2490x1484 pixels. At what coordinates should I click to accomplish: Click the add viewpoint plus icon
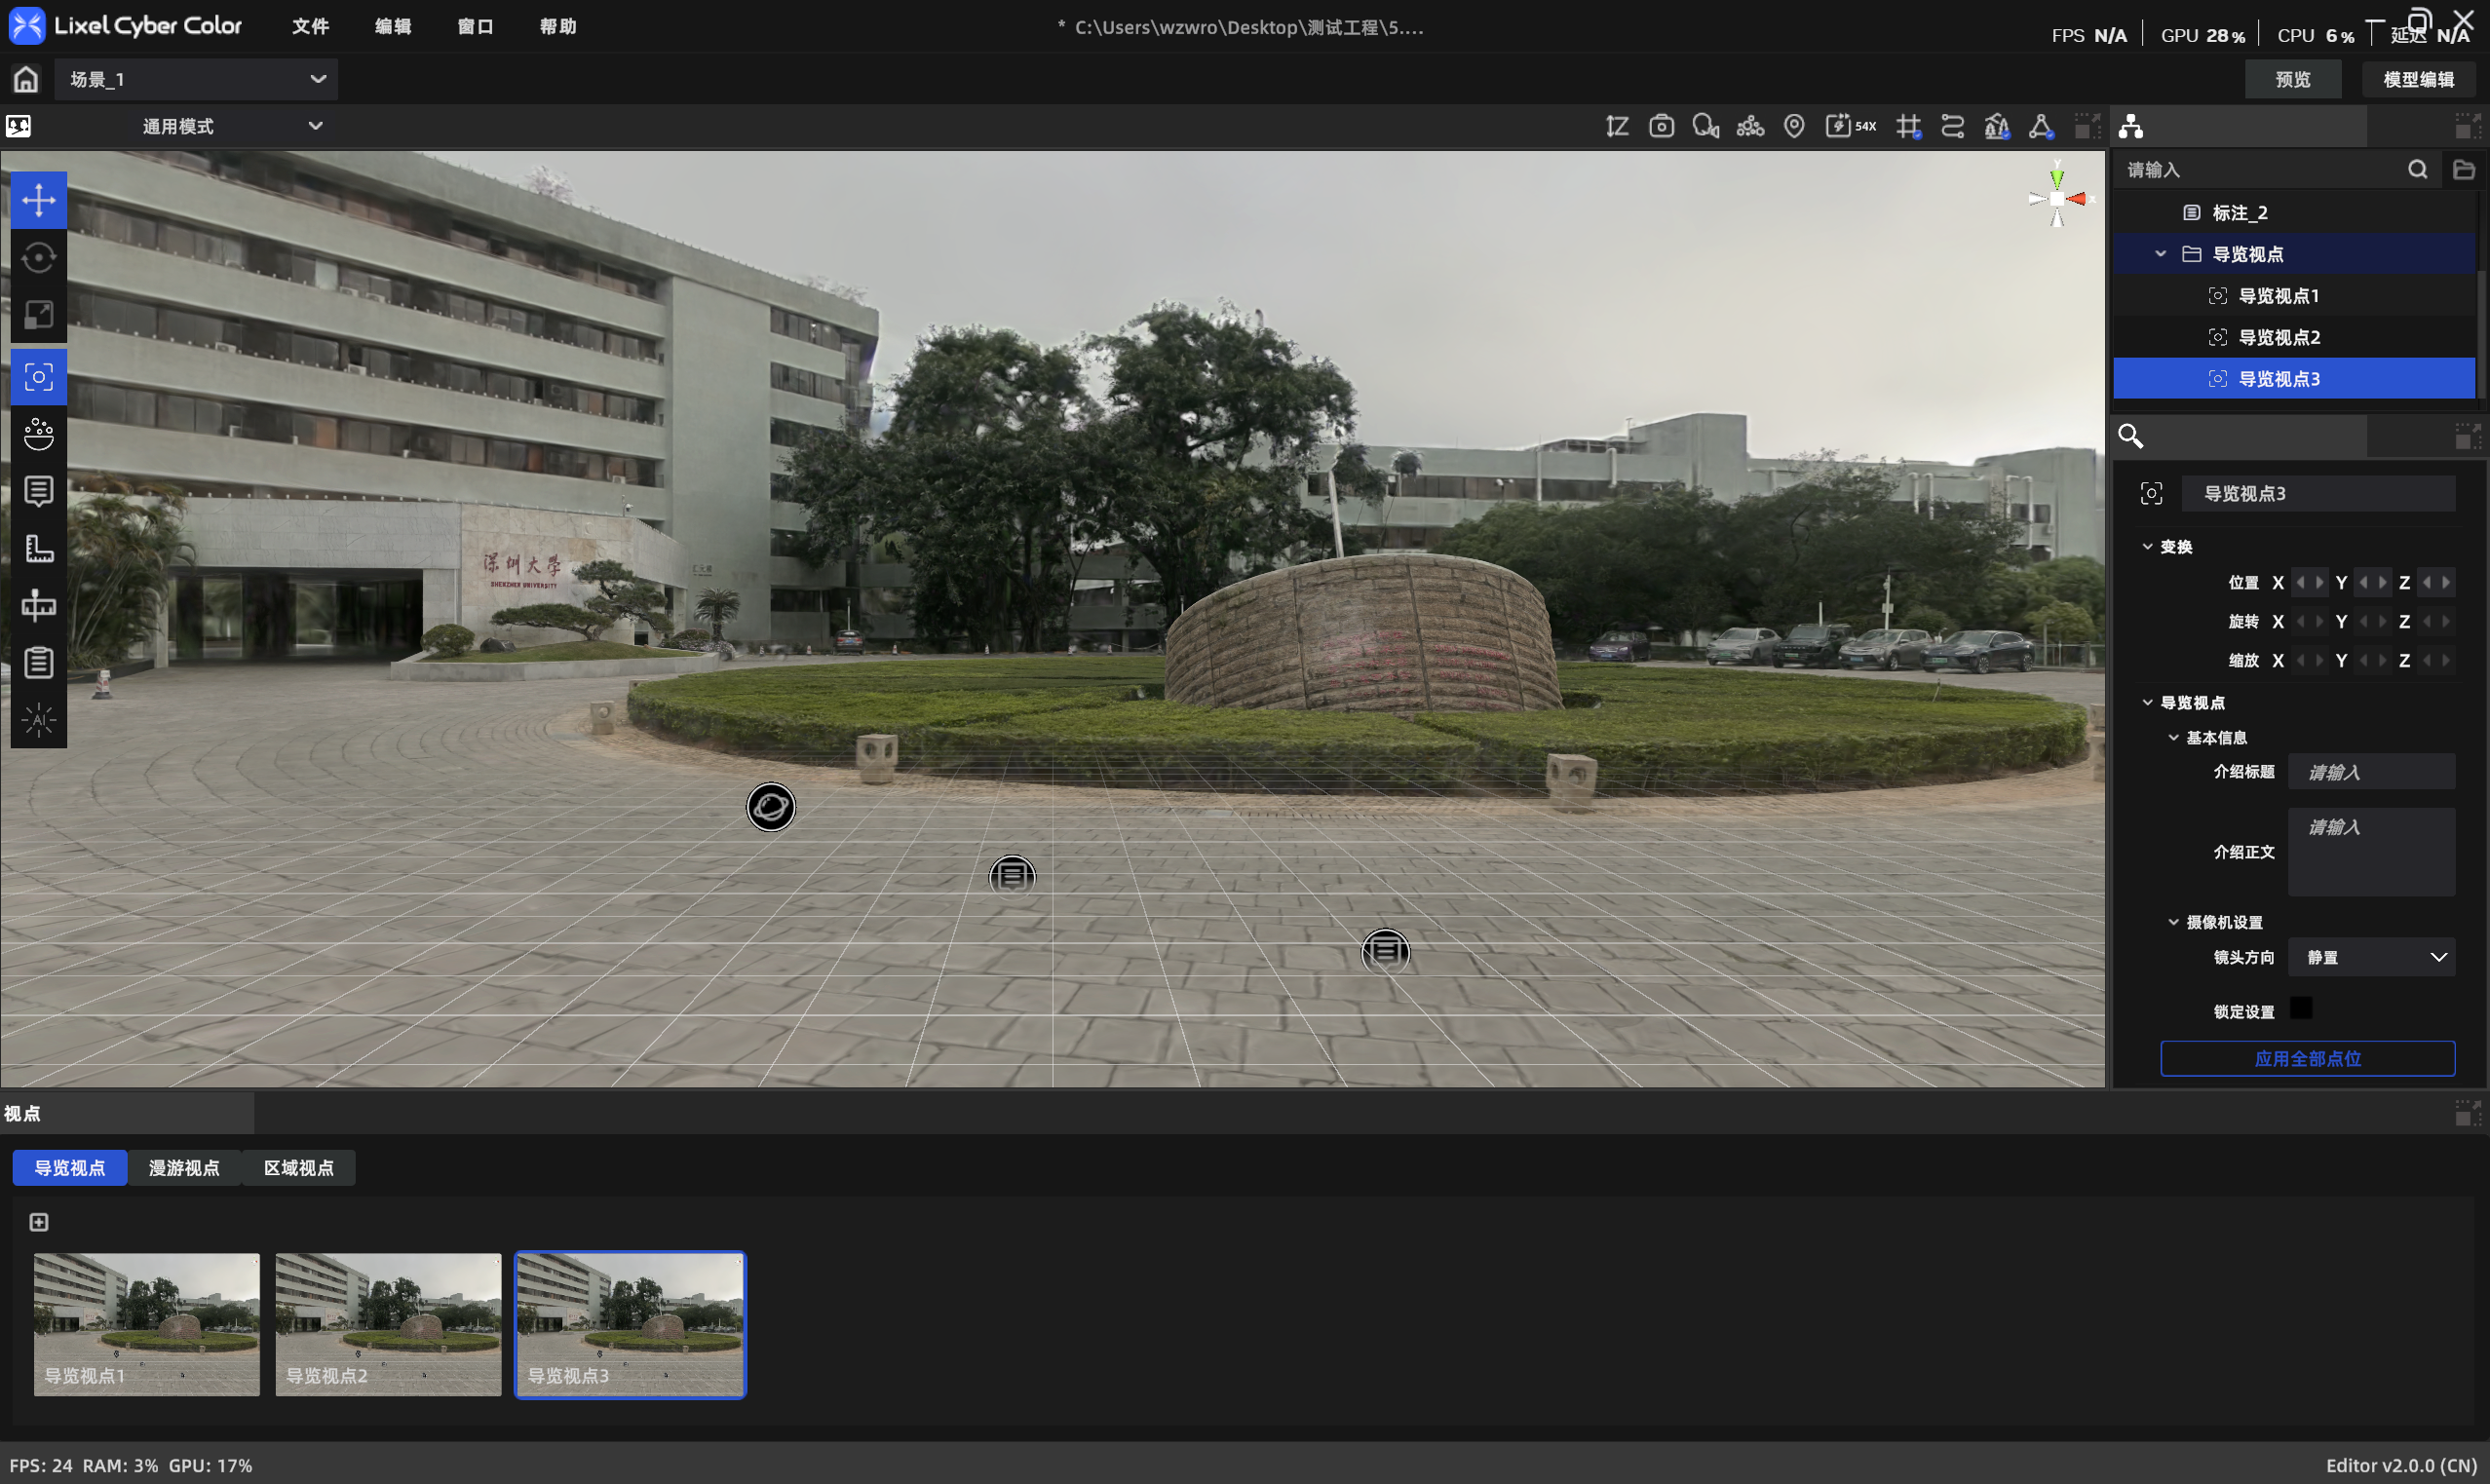click(38, 1222)
